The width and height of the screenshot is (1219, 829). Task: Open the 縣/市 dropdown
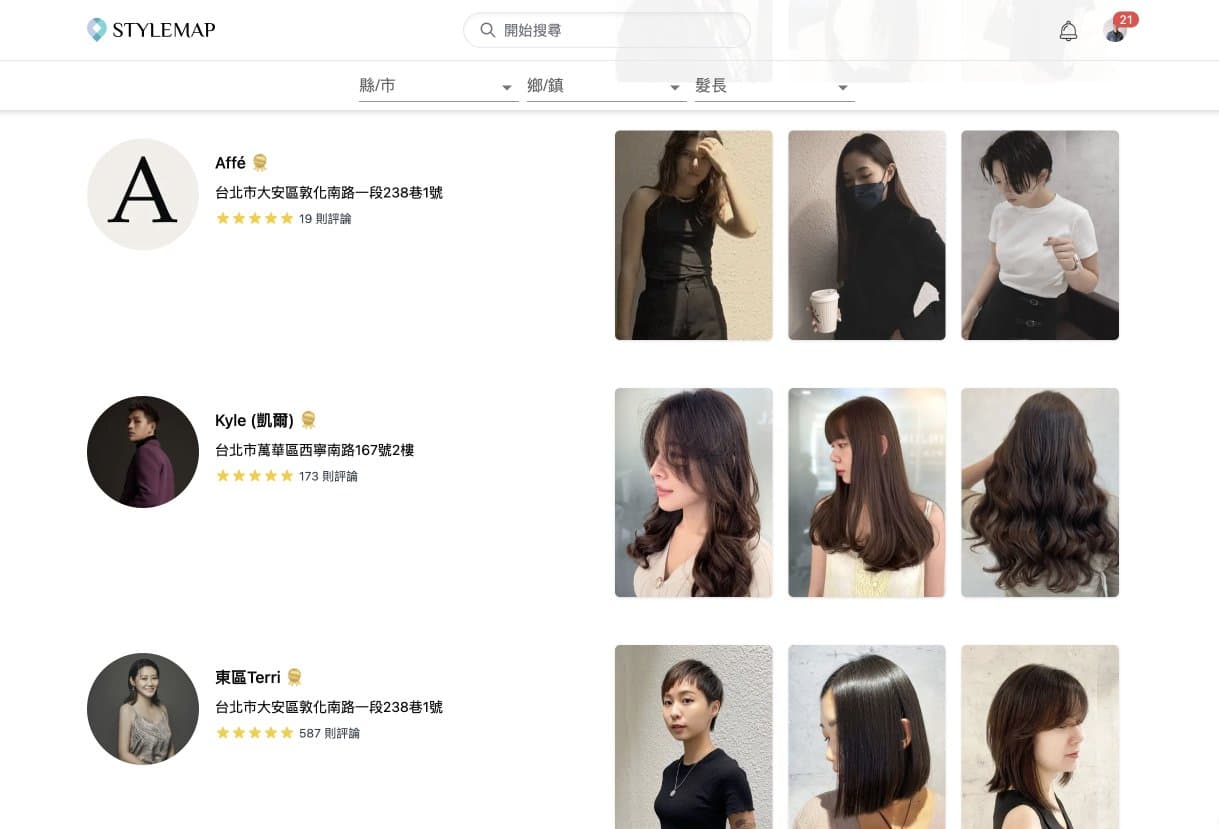438,87
